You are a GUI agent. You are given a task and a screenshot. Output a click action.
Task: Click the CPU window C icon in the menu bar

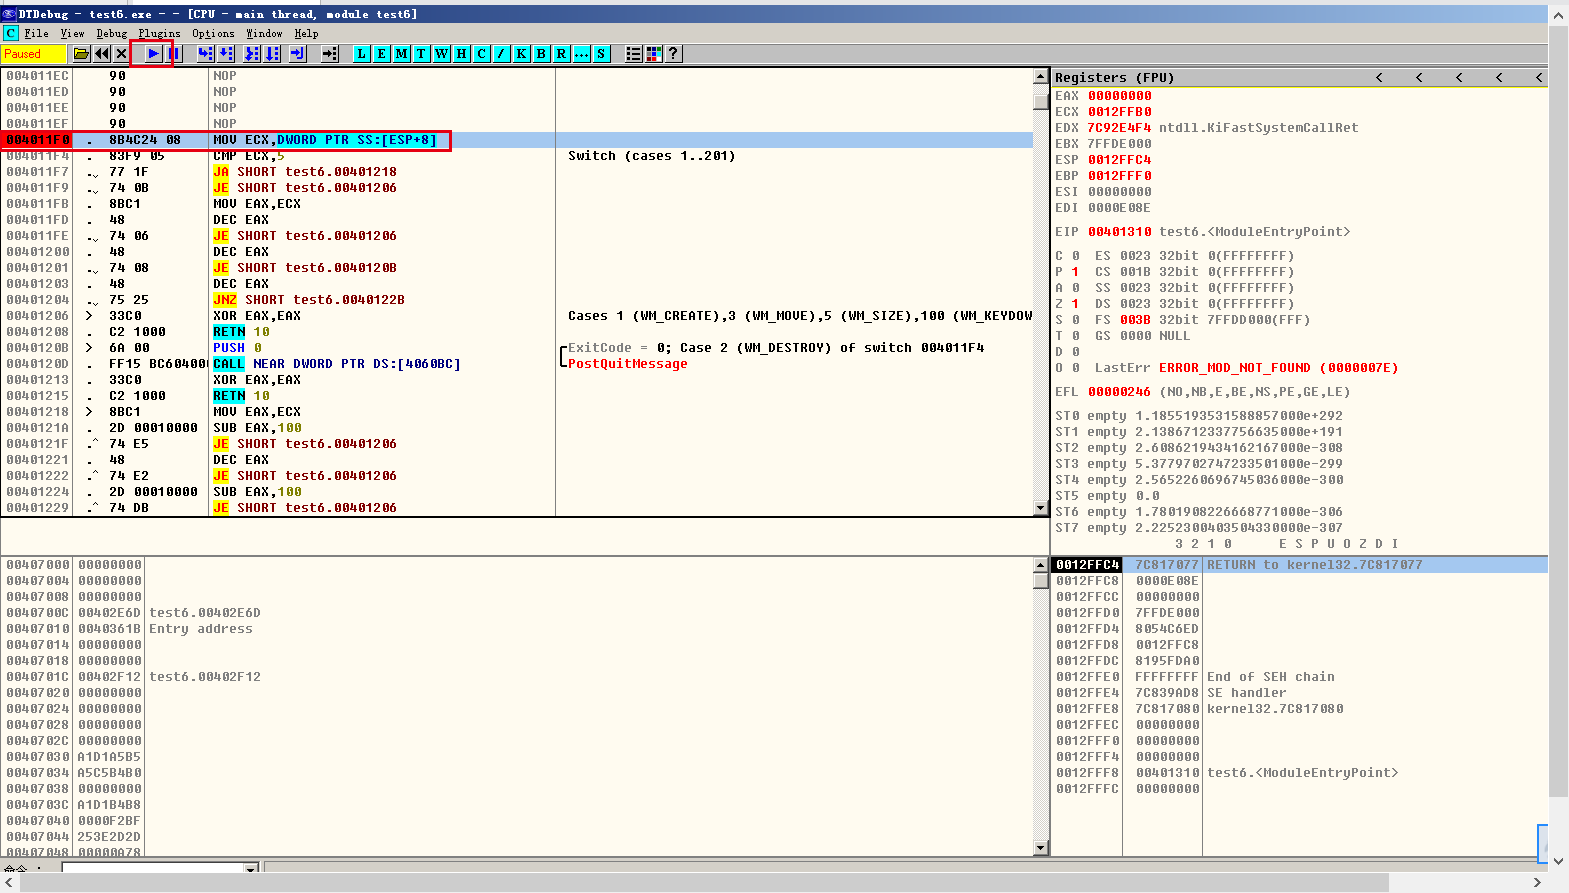(x=11, y=33)
